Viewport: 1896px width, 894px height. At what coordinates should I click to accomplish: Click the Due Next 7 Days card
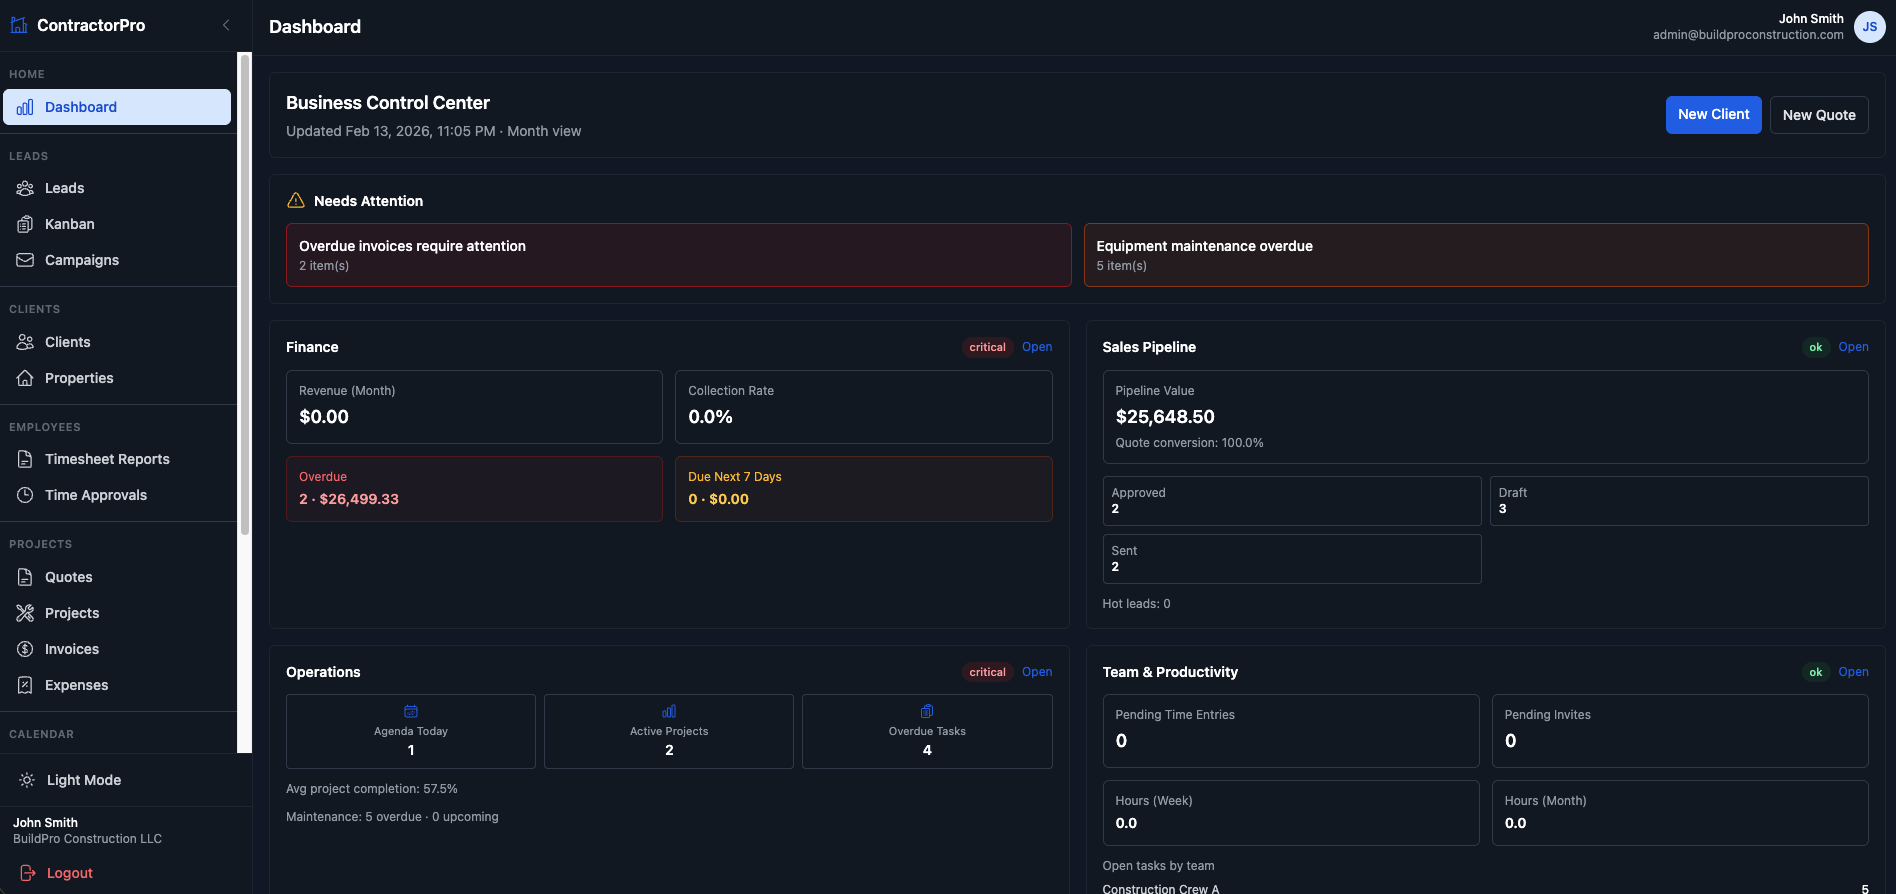864,489
